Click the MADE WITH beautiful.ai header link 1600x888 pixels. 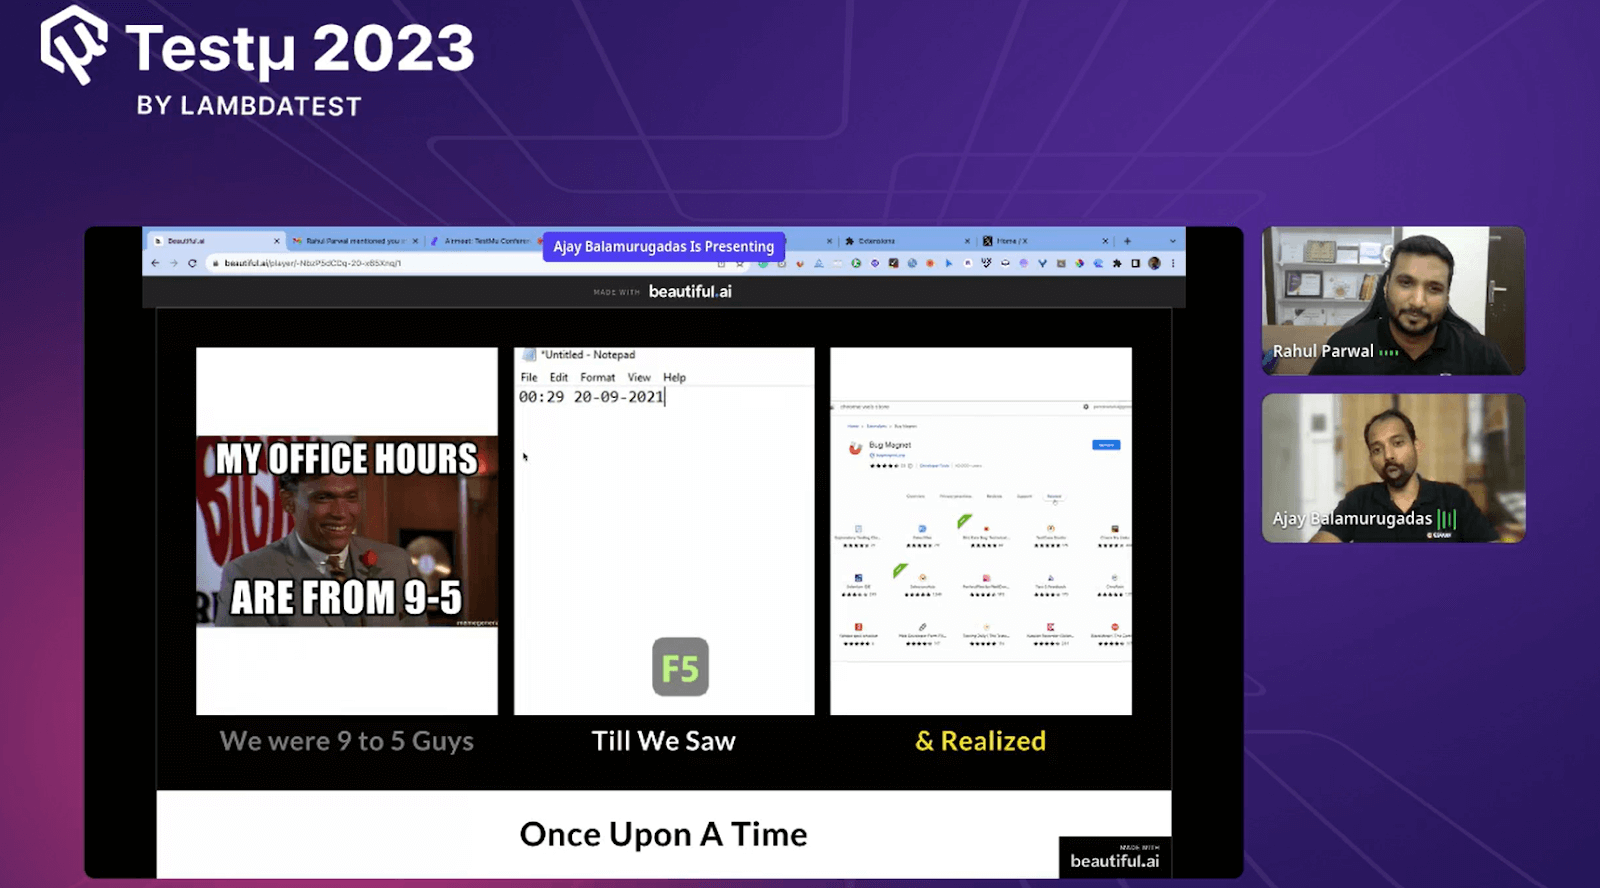[x=663, y=291]
